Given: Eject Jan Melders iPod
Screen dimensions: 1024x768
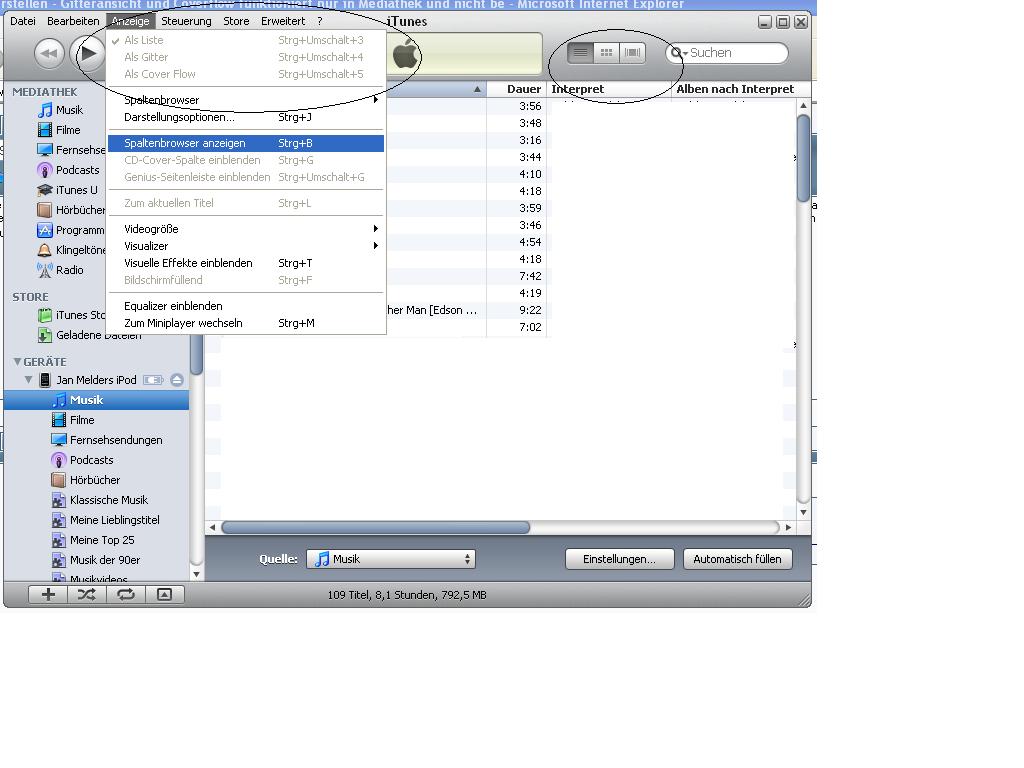Looking at the screenshot, I should click(177, 380).
